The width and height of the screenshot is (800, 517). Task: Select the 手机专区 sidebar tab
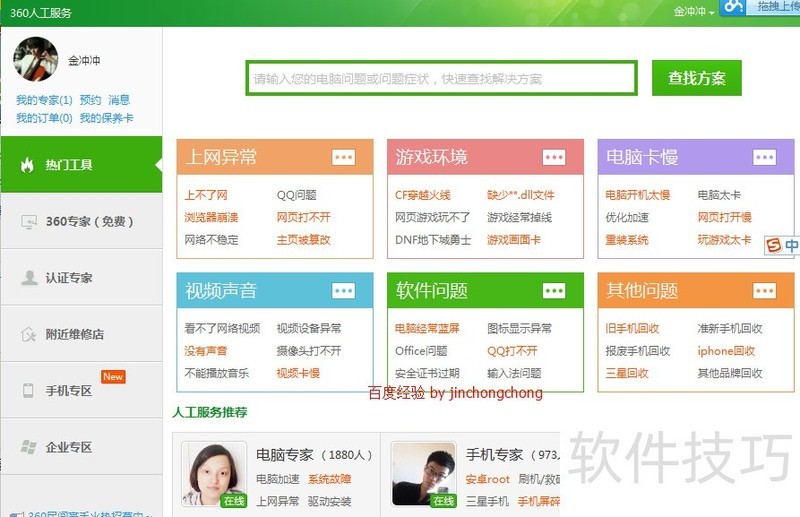tap(82, 390)
